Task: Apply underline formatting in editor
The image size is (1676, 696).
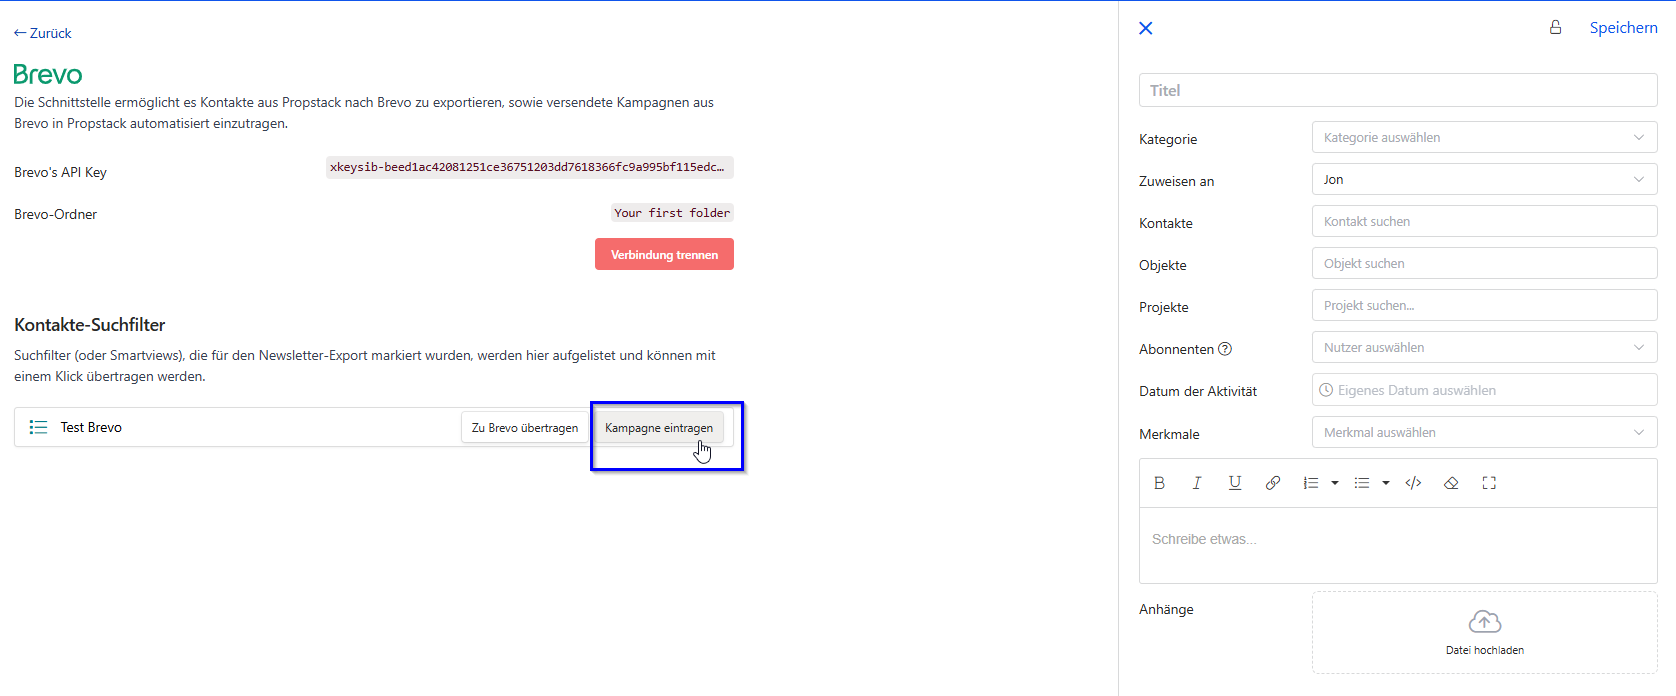Action: coord(1235,483)
